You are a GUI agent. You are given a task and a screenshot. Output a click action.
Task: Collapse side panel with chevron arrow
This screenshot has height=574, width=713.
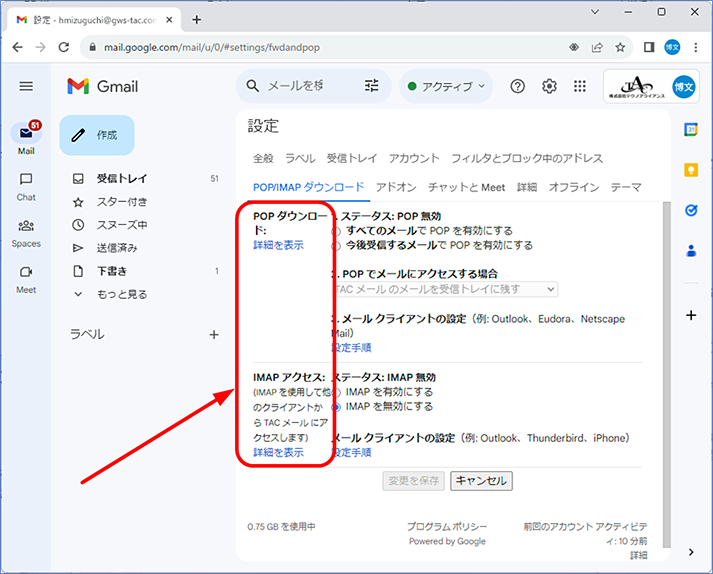[x=691, y=552]
